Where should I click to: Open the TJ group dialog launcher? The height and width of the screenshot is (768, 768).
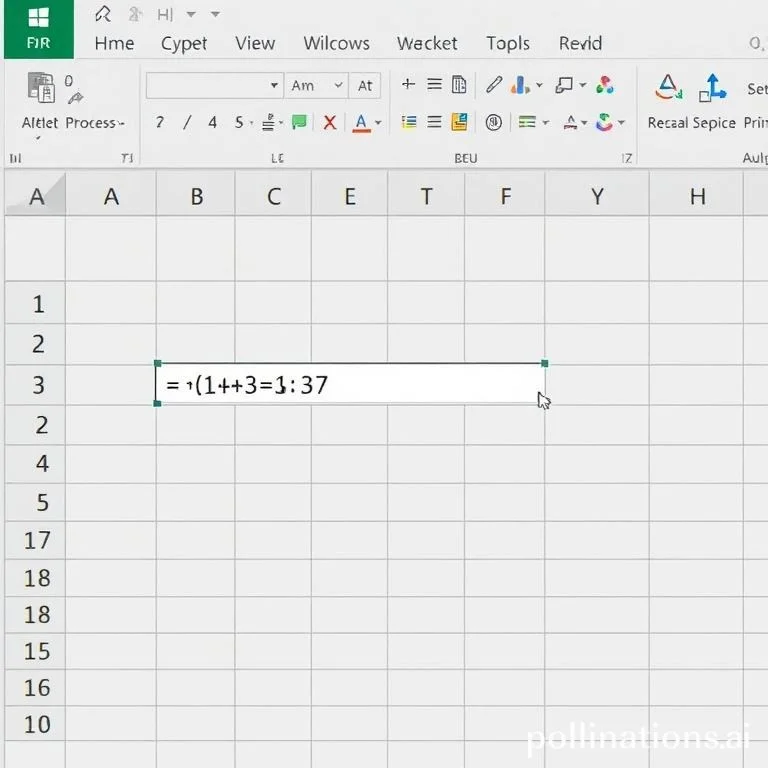coord(127,158)
